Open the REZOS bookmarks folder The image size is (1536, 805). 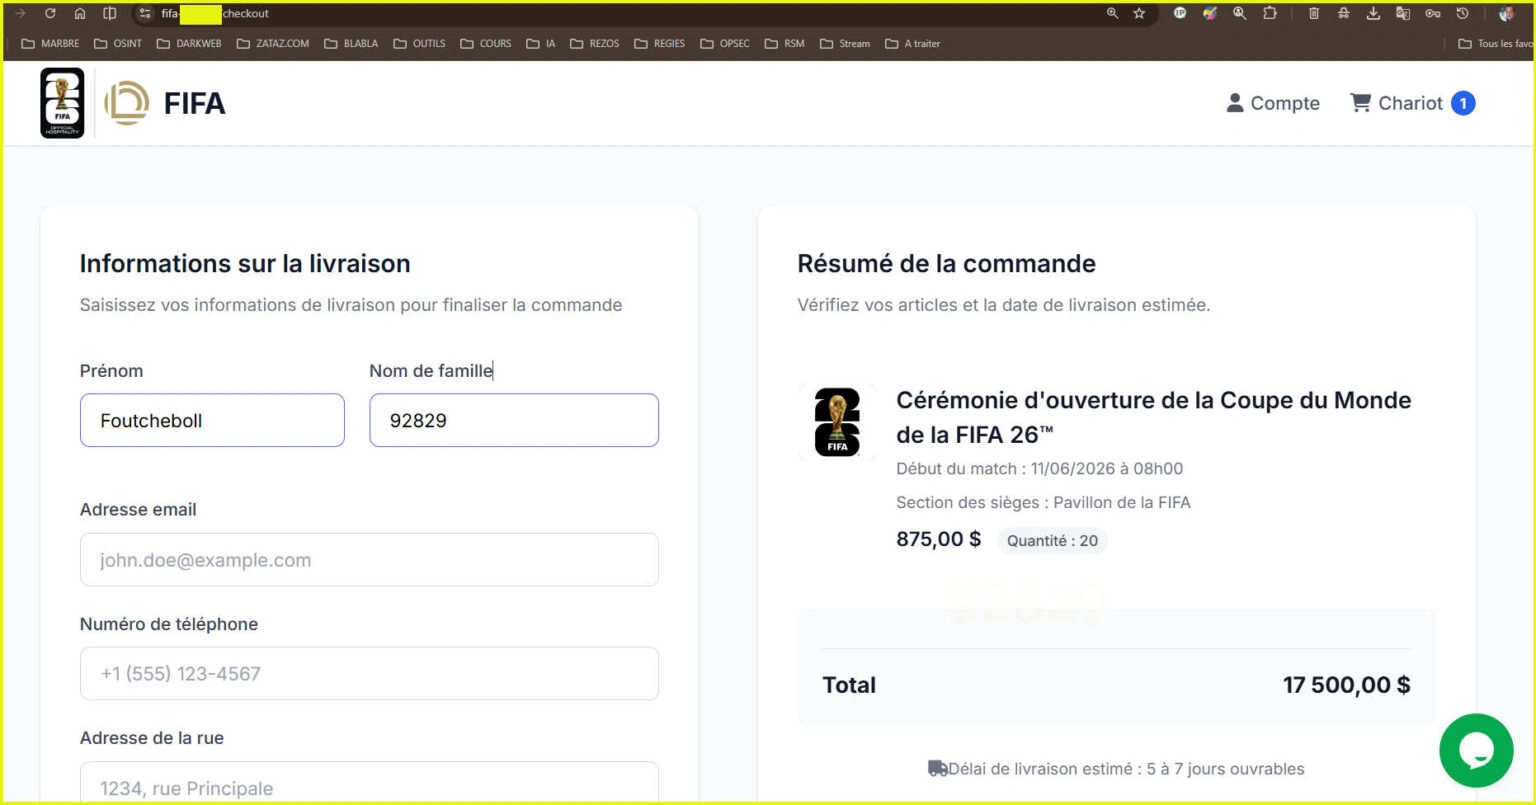point(594,44)
